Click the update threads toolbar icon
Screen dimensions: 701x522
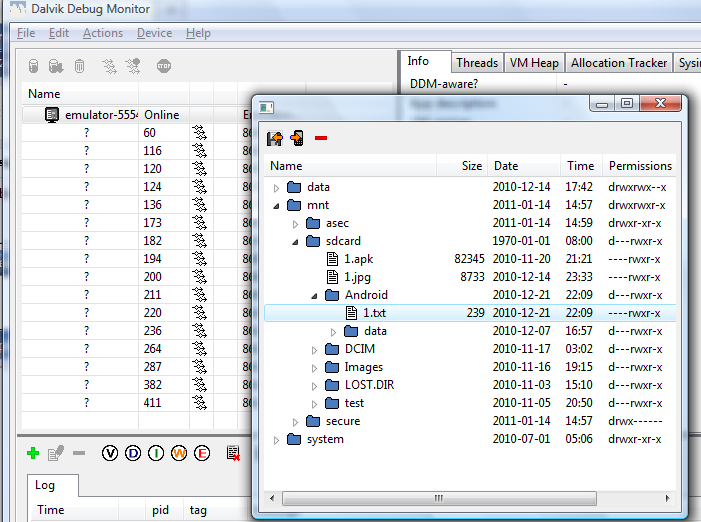[x=109, y=66]
